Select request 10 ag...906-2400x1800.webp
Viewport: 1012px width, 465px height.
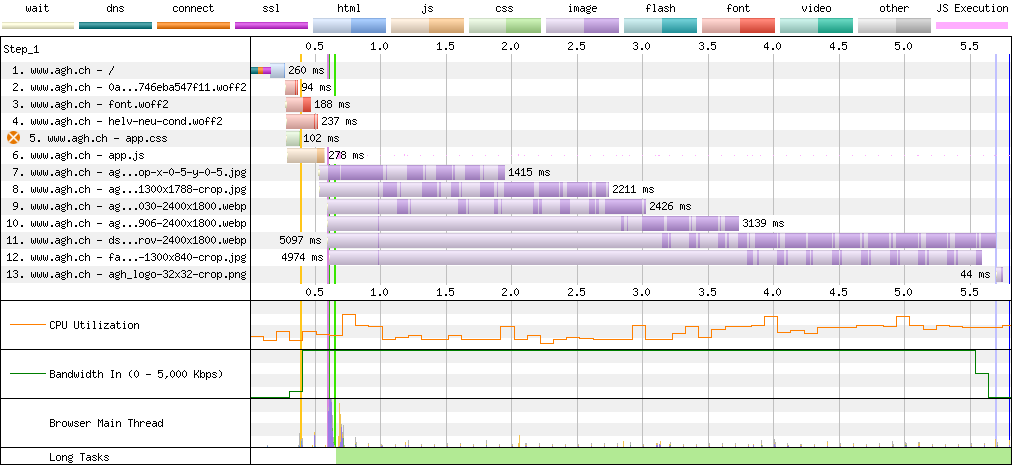point(126,223)
